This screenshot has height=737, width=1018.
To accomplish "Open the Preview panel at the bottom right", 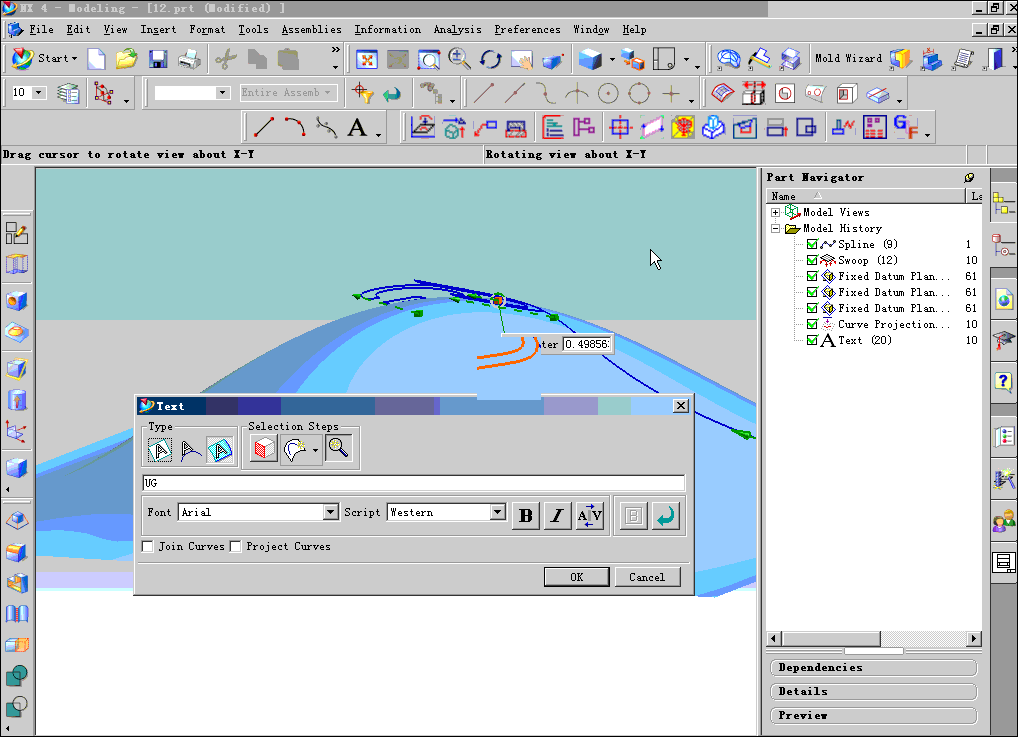I will [x=872, y=715].
